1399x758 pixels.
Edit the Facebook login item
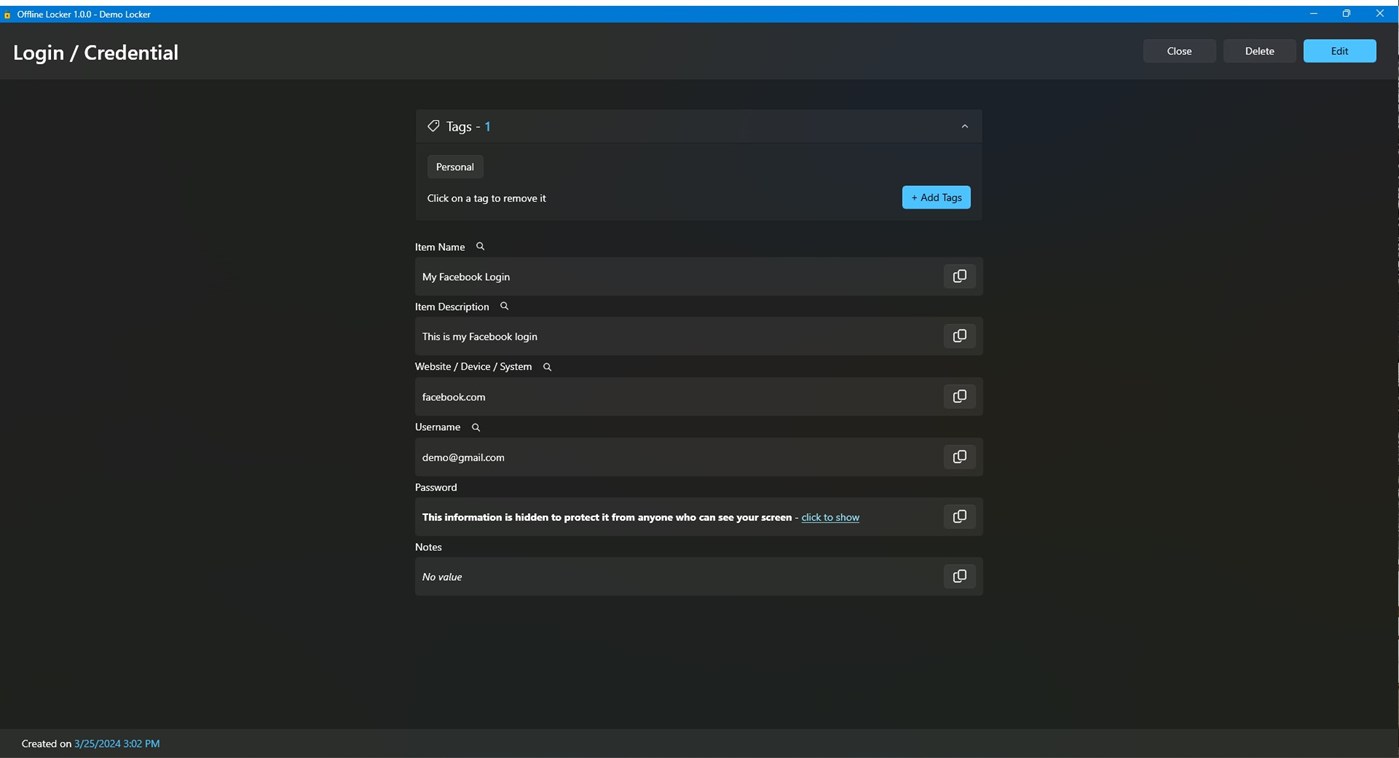[1339, 51]
